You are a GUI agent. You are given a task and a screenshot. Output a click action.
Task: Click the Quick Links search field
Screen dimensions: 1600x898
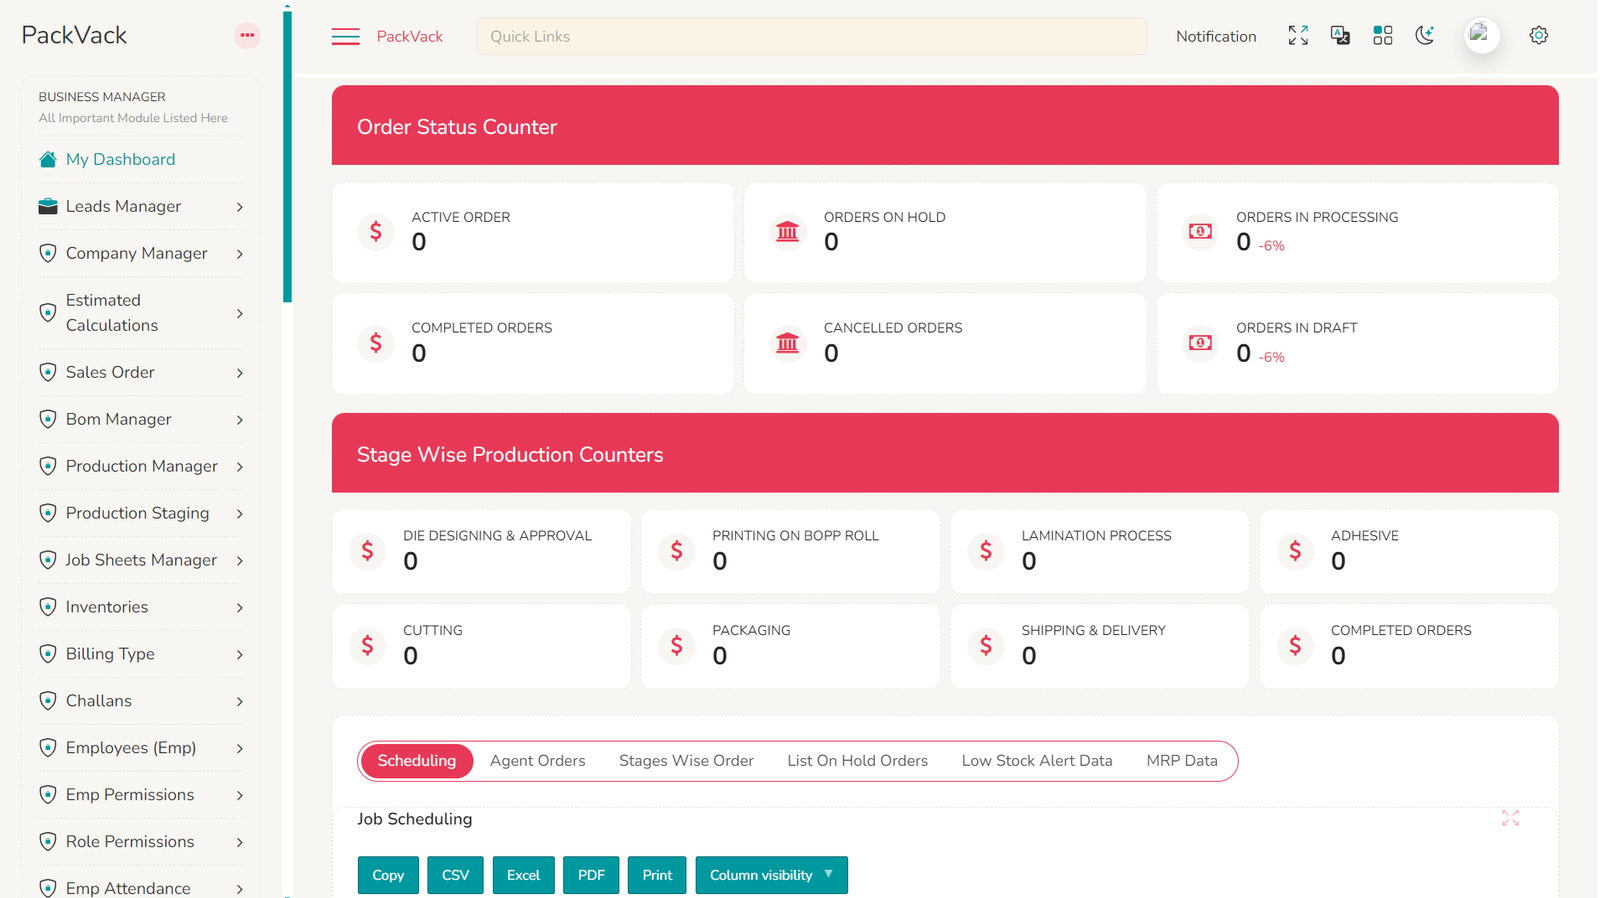click(x=811, y=37)
